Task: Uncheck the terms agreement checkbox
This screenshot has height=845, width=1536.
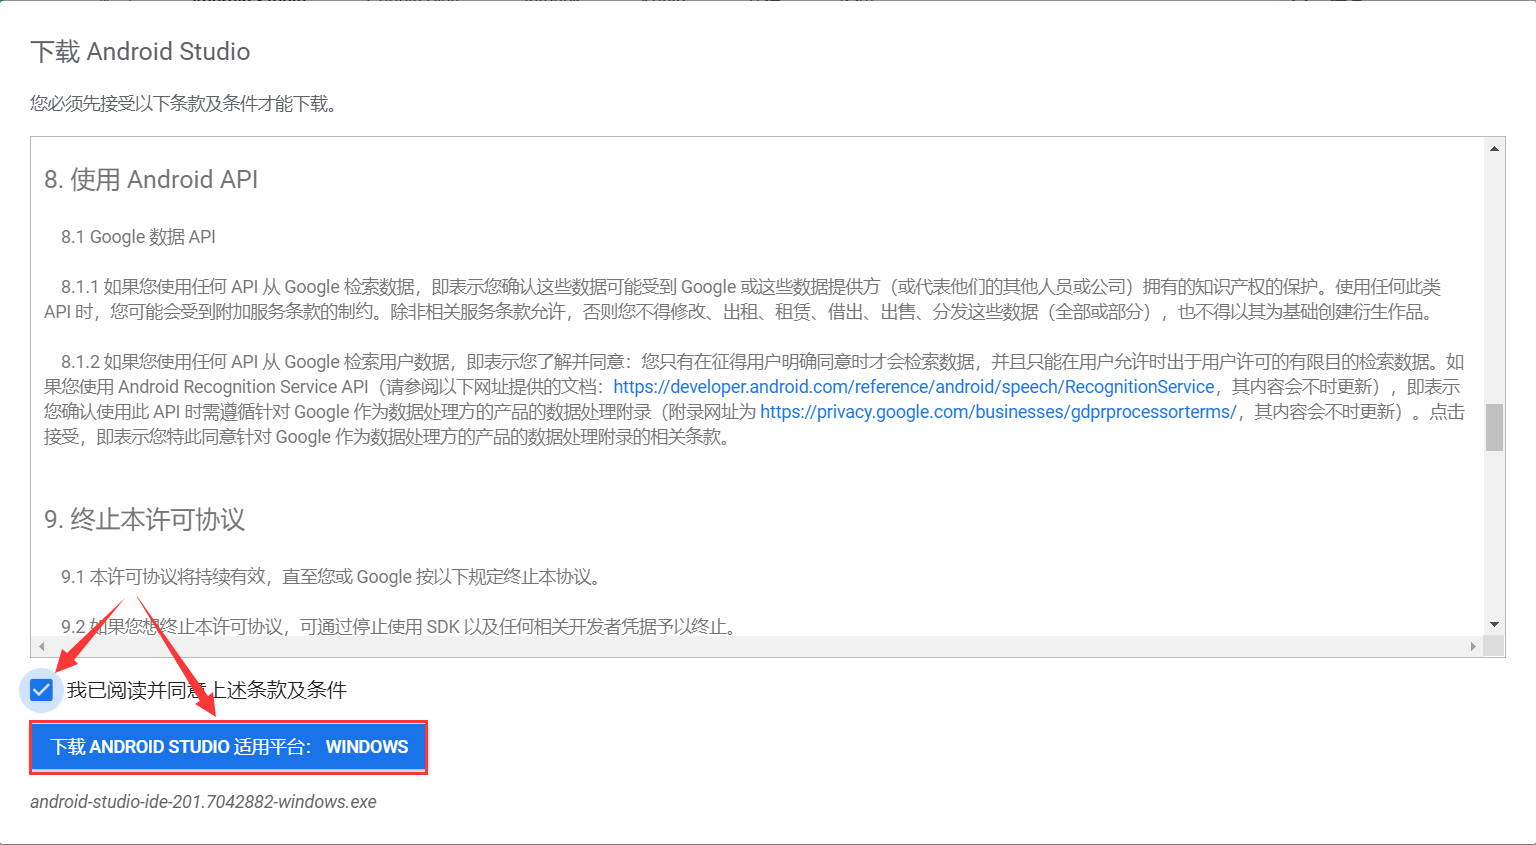Action: (x=41, y=690)
